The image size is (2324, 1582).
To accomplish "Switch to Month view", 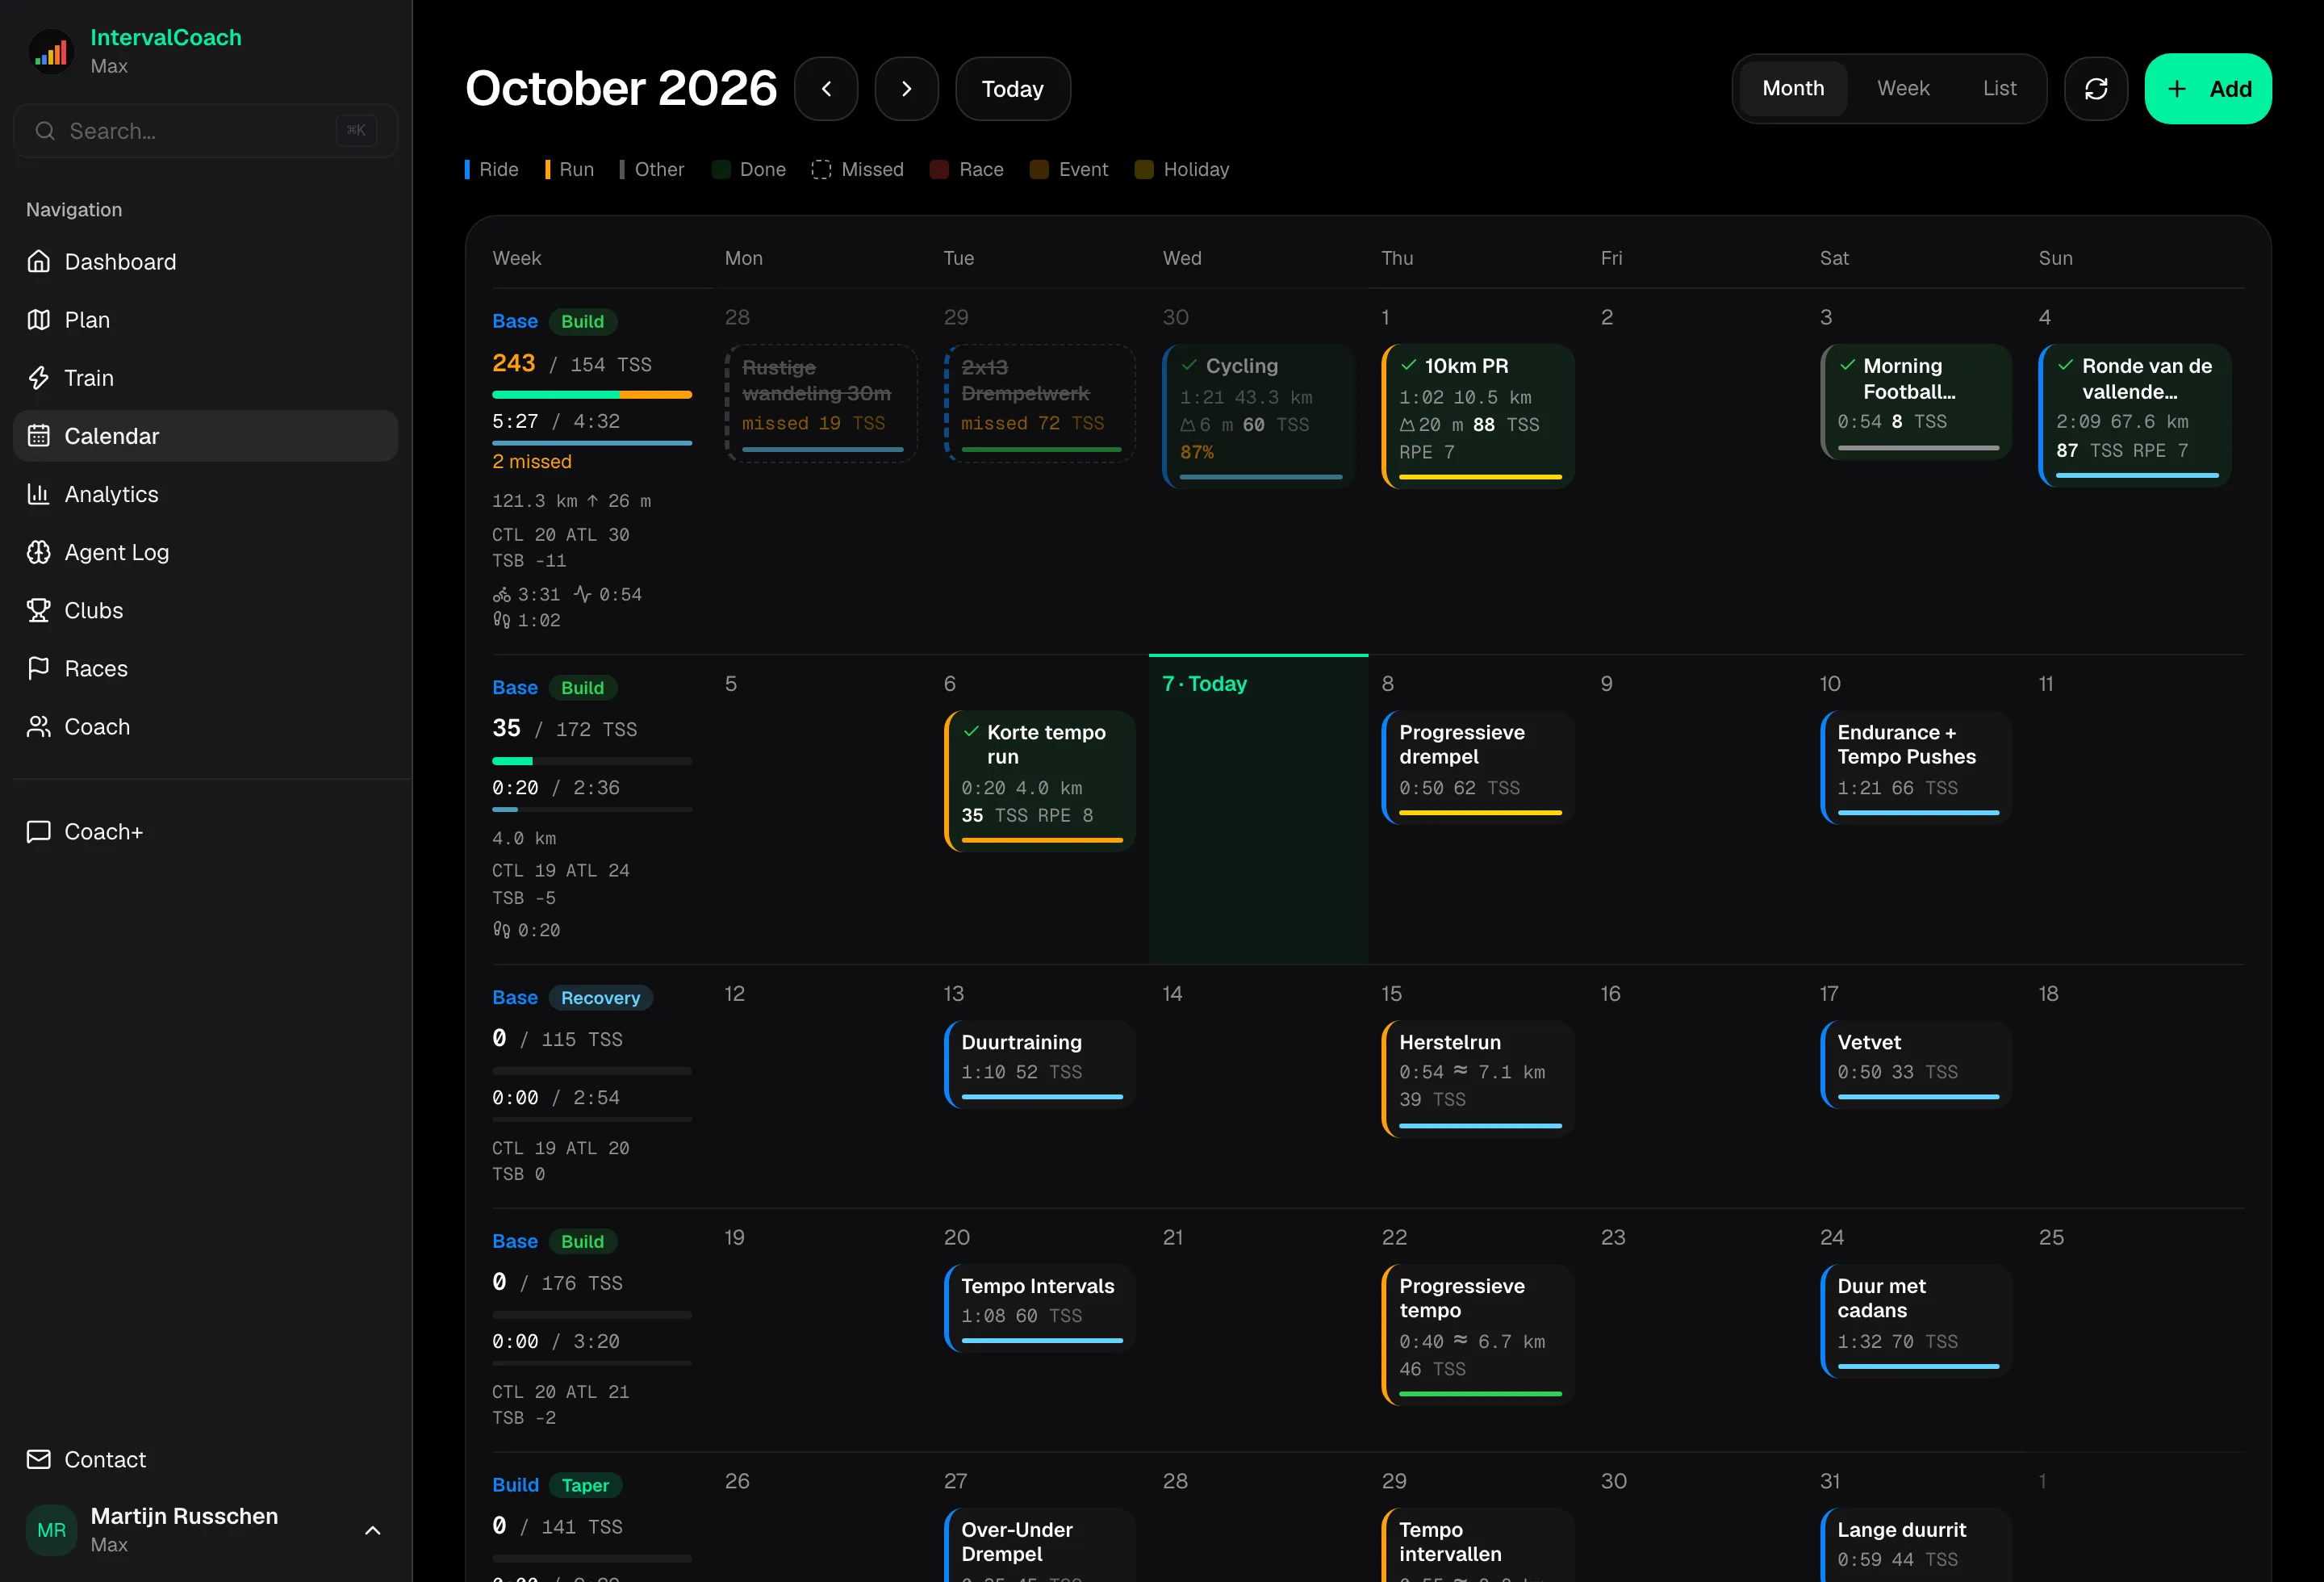I will (1793, 89).
